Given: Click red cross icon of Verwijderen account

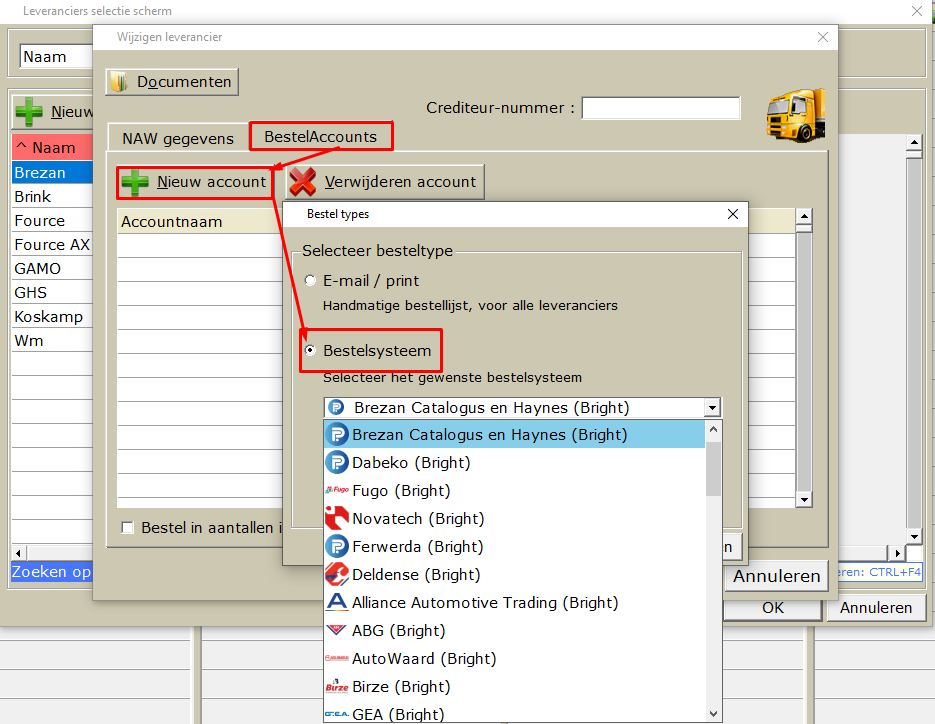Looking at the screenshot, I should [303, 182].
